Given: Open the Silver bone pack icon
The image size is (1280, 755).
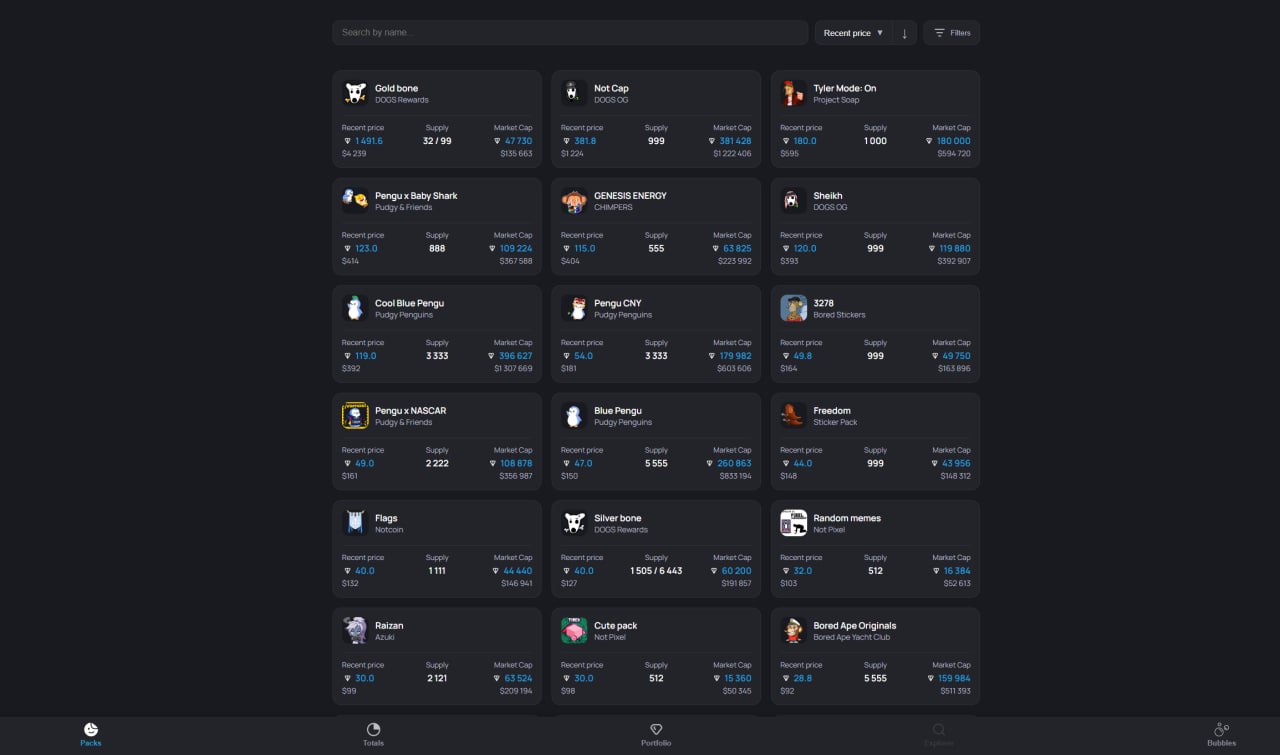Looking at the screenshot, I should (x=574, y=523).
